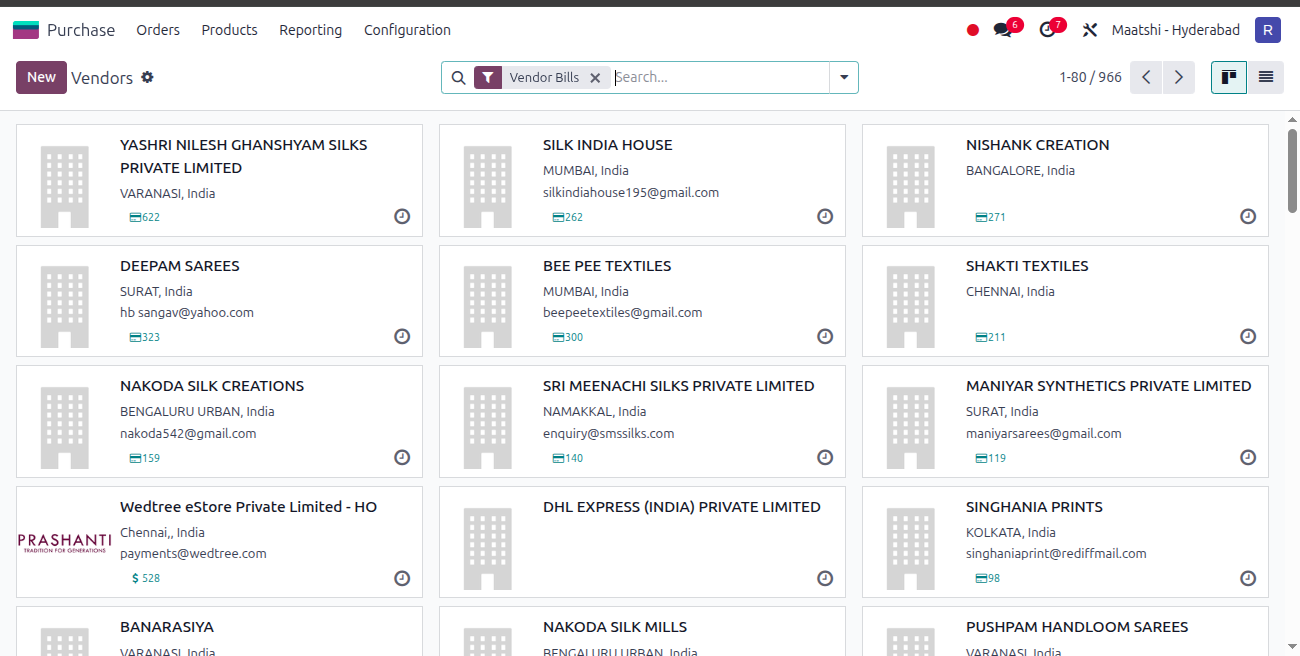Click email singhaniaprint@rediffmail.com
Image resolution: width=1300 pixels, height=656 pixels.
[1056, 553]
